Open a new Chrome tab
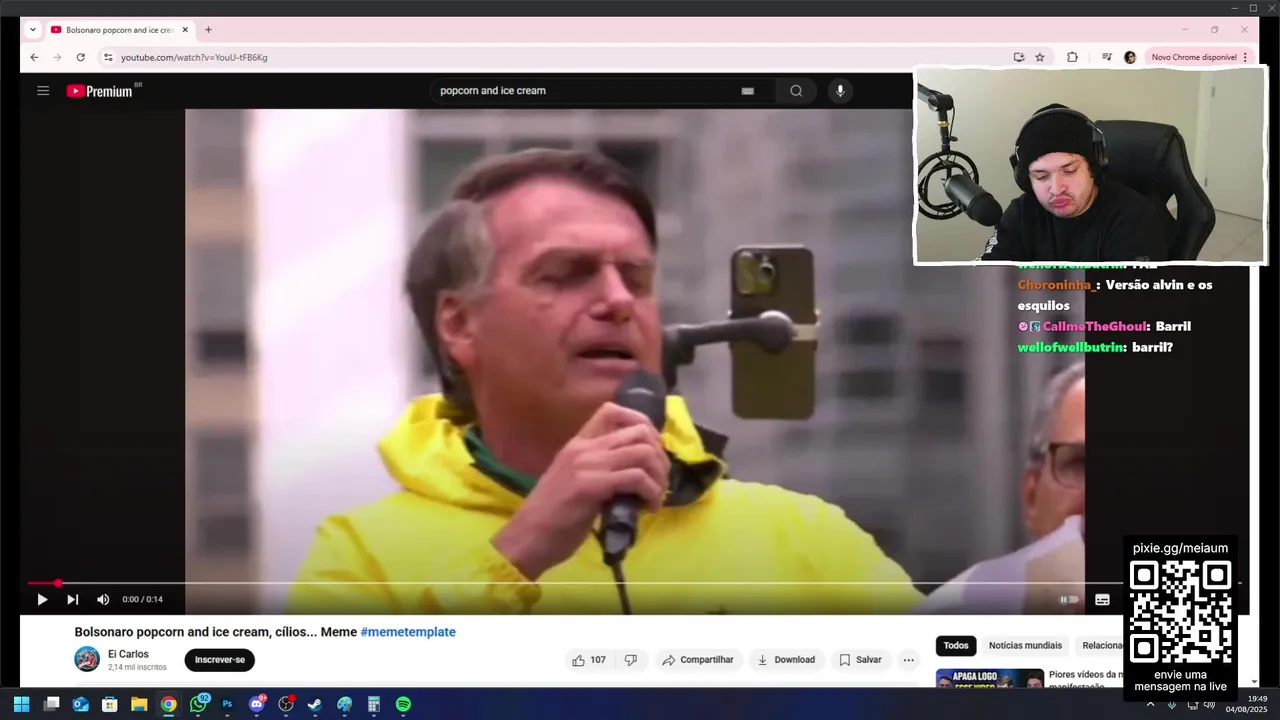 [208, 30]
